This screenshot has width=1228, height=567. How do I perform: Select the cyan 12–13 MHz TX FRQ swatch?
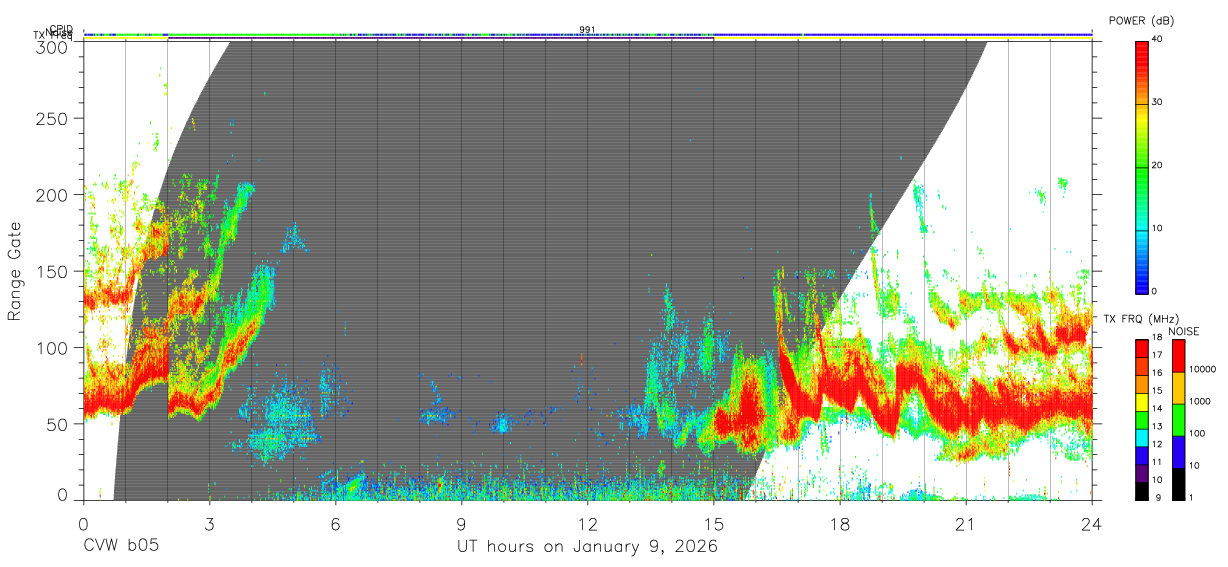(x=1141, y=437)
